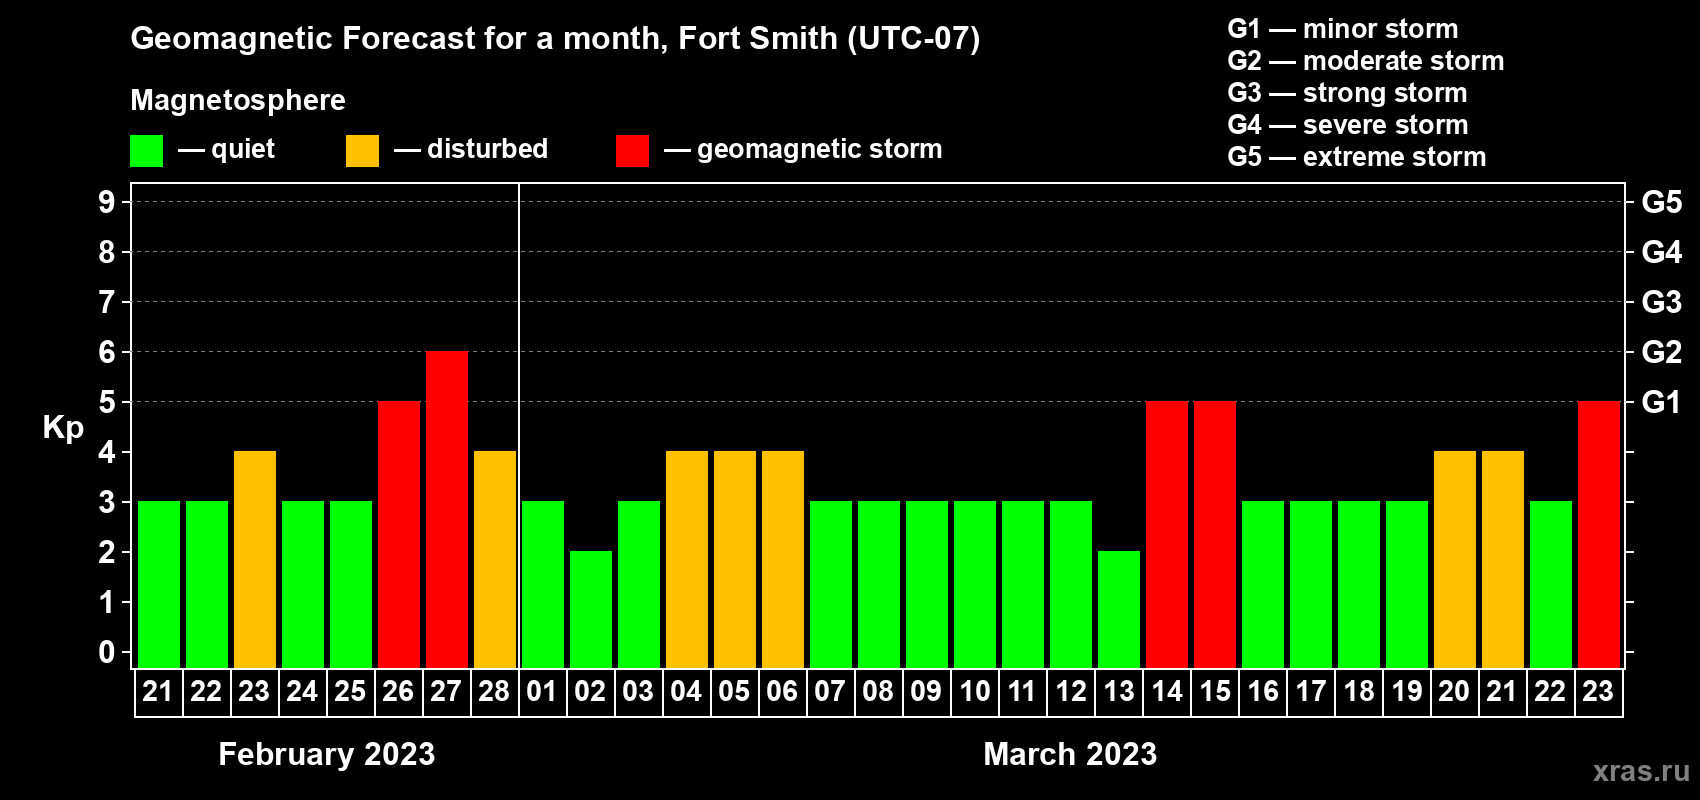Select the red bar for March 15
Image resolution: width=1700 pixels, height=800 pixels.
click(x=1215, y=535)
